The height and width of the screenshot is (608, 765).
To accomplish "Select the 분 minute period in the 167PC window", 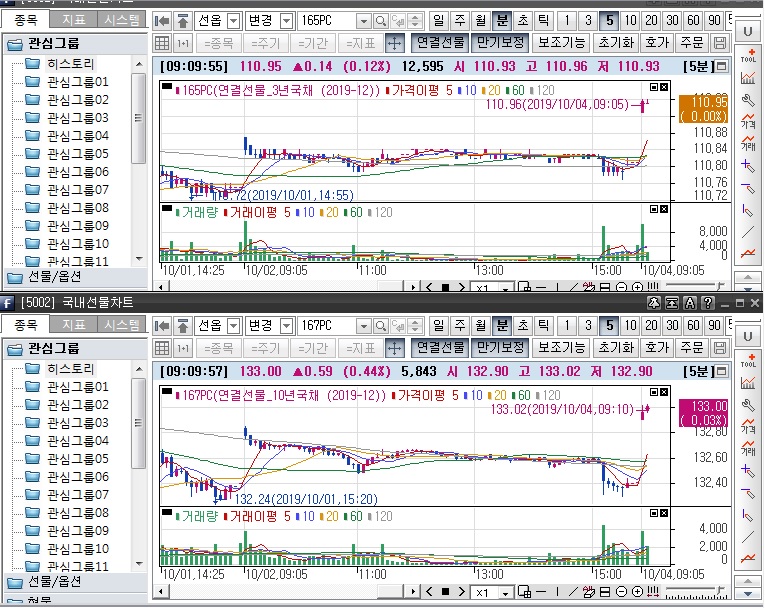I will (502, 325).
